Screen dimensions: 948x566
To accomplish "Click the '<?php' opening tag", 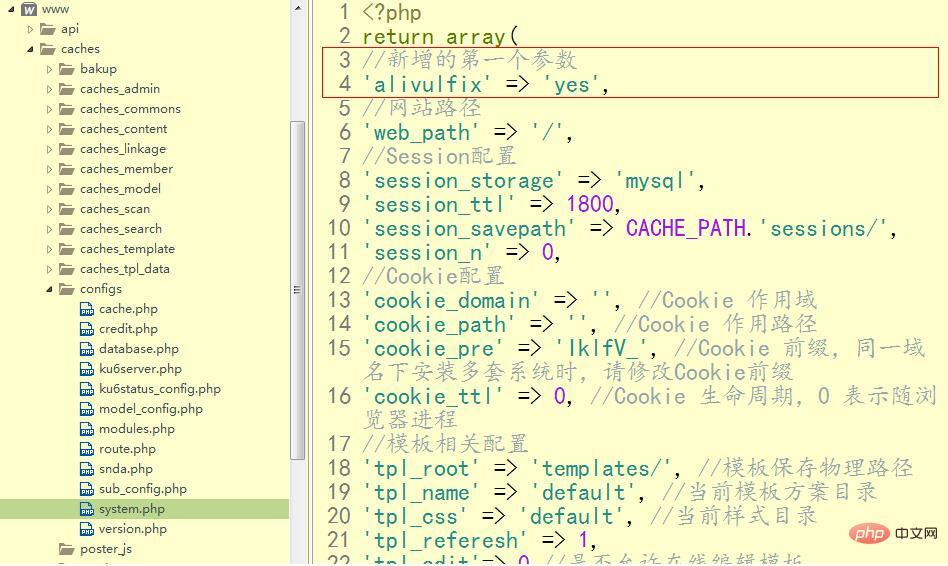I will (x=392, y=12).
